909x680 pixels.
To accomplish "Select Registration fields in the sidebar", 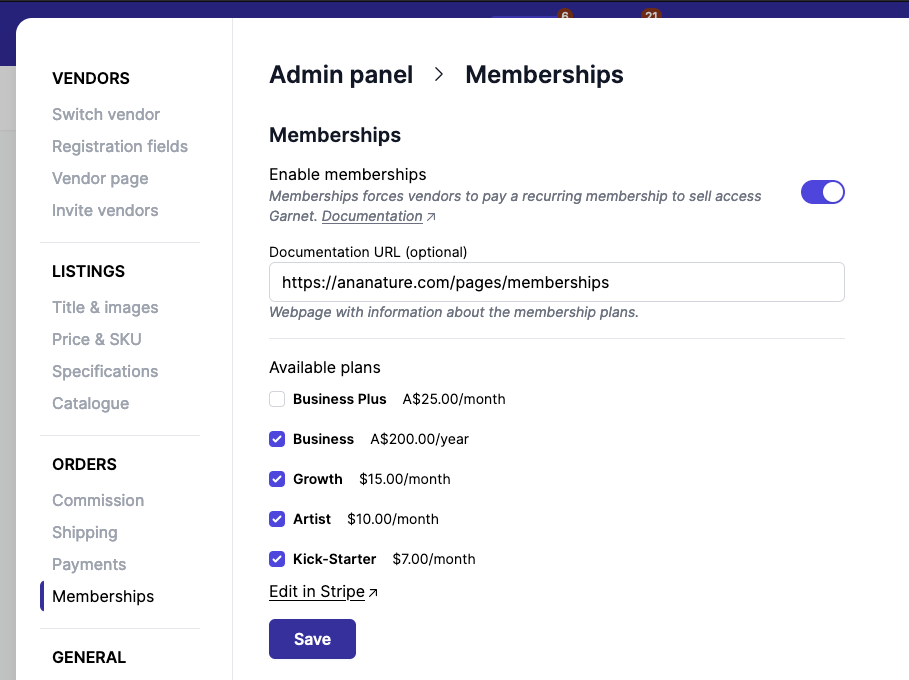I will click(120, 146).
